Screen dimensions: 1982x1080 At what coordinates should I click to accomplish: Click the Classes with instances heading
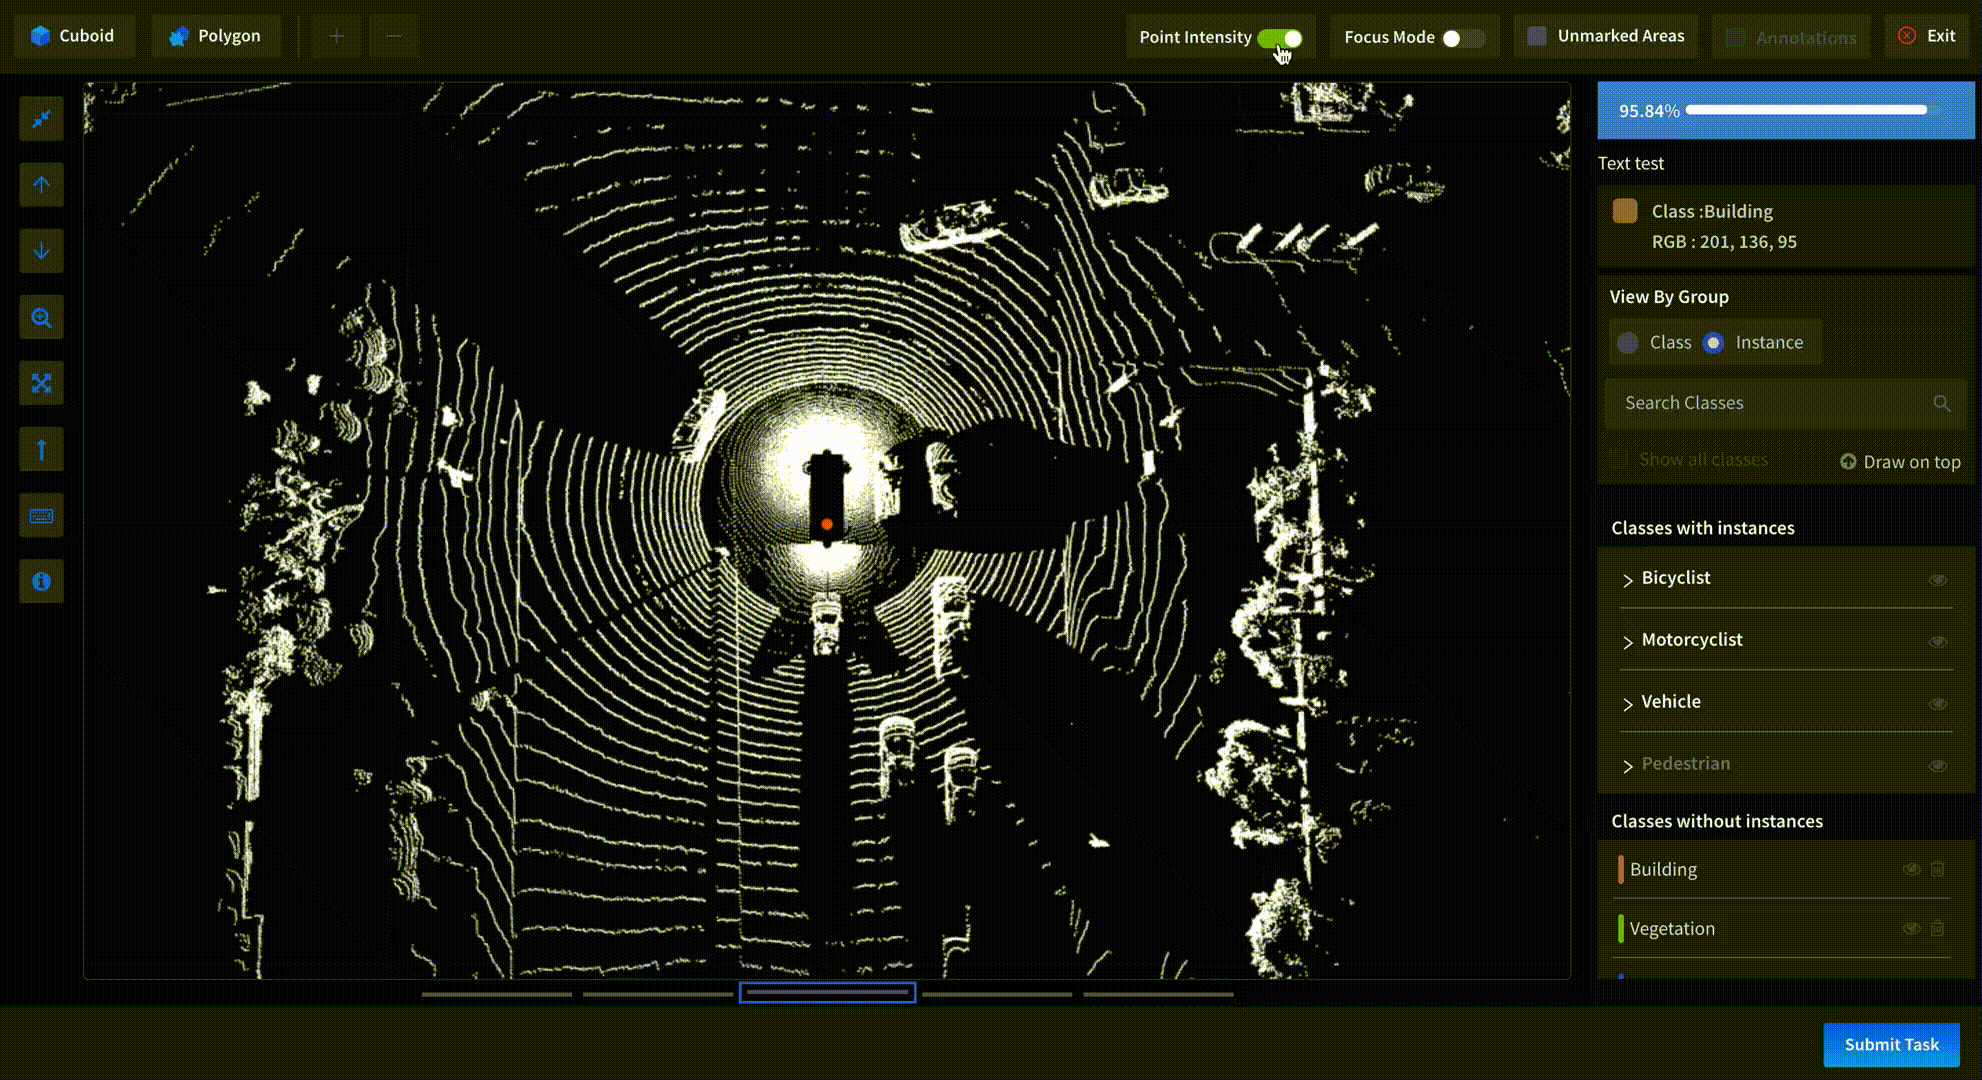1702,528
